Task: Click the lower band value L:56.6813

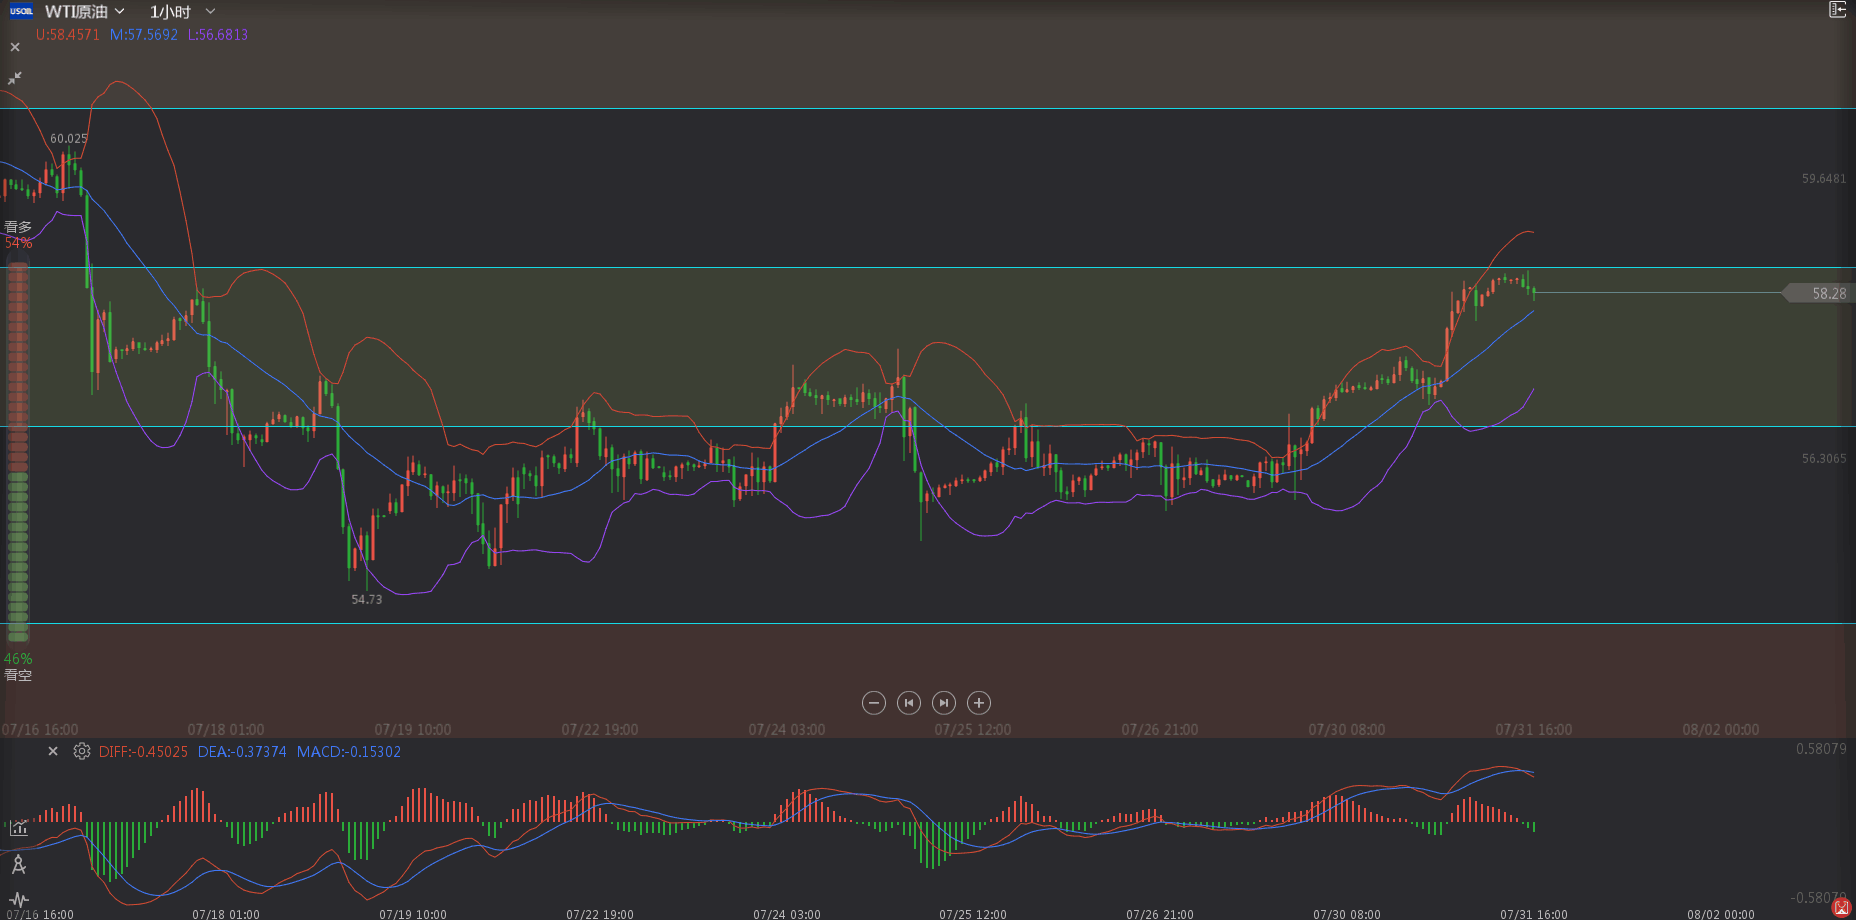Action: coord(218,34)
